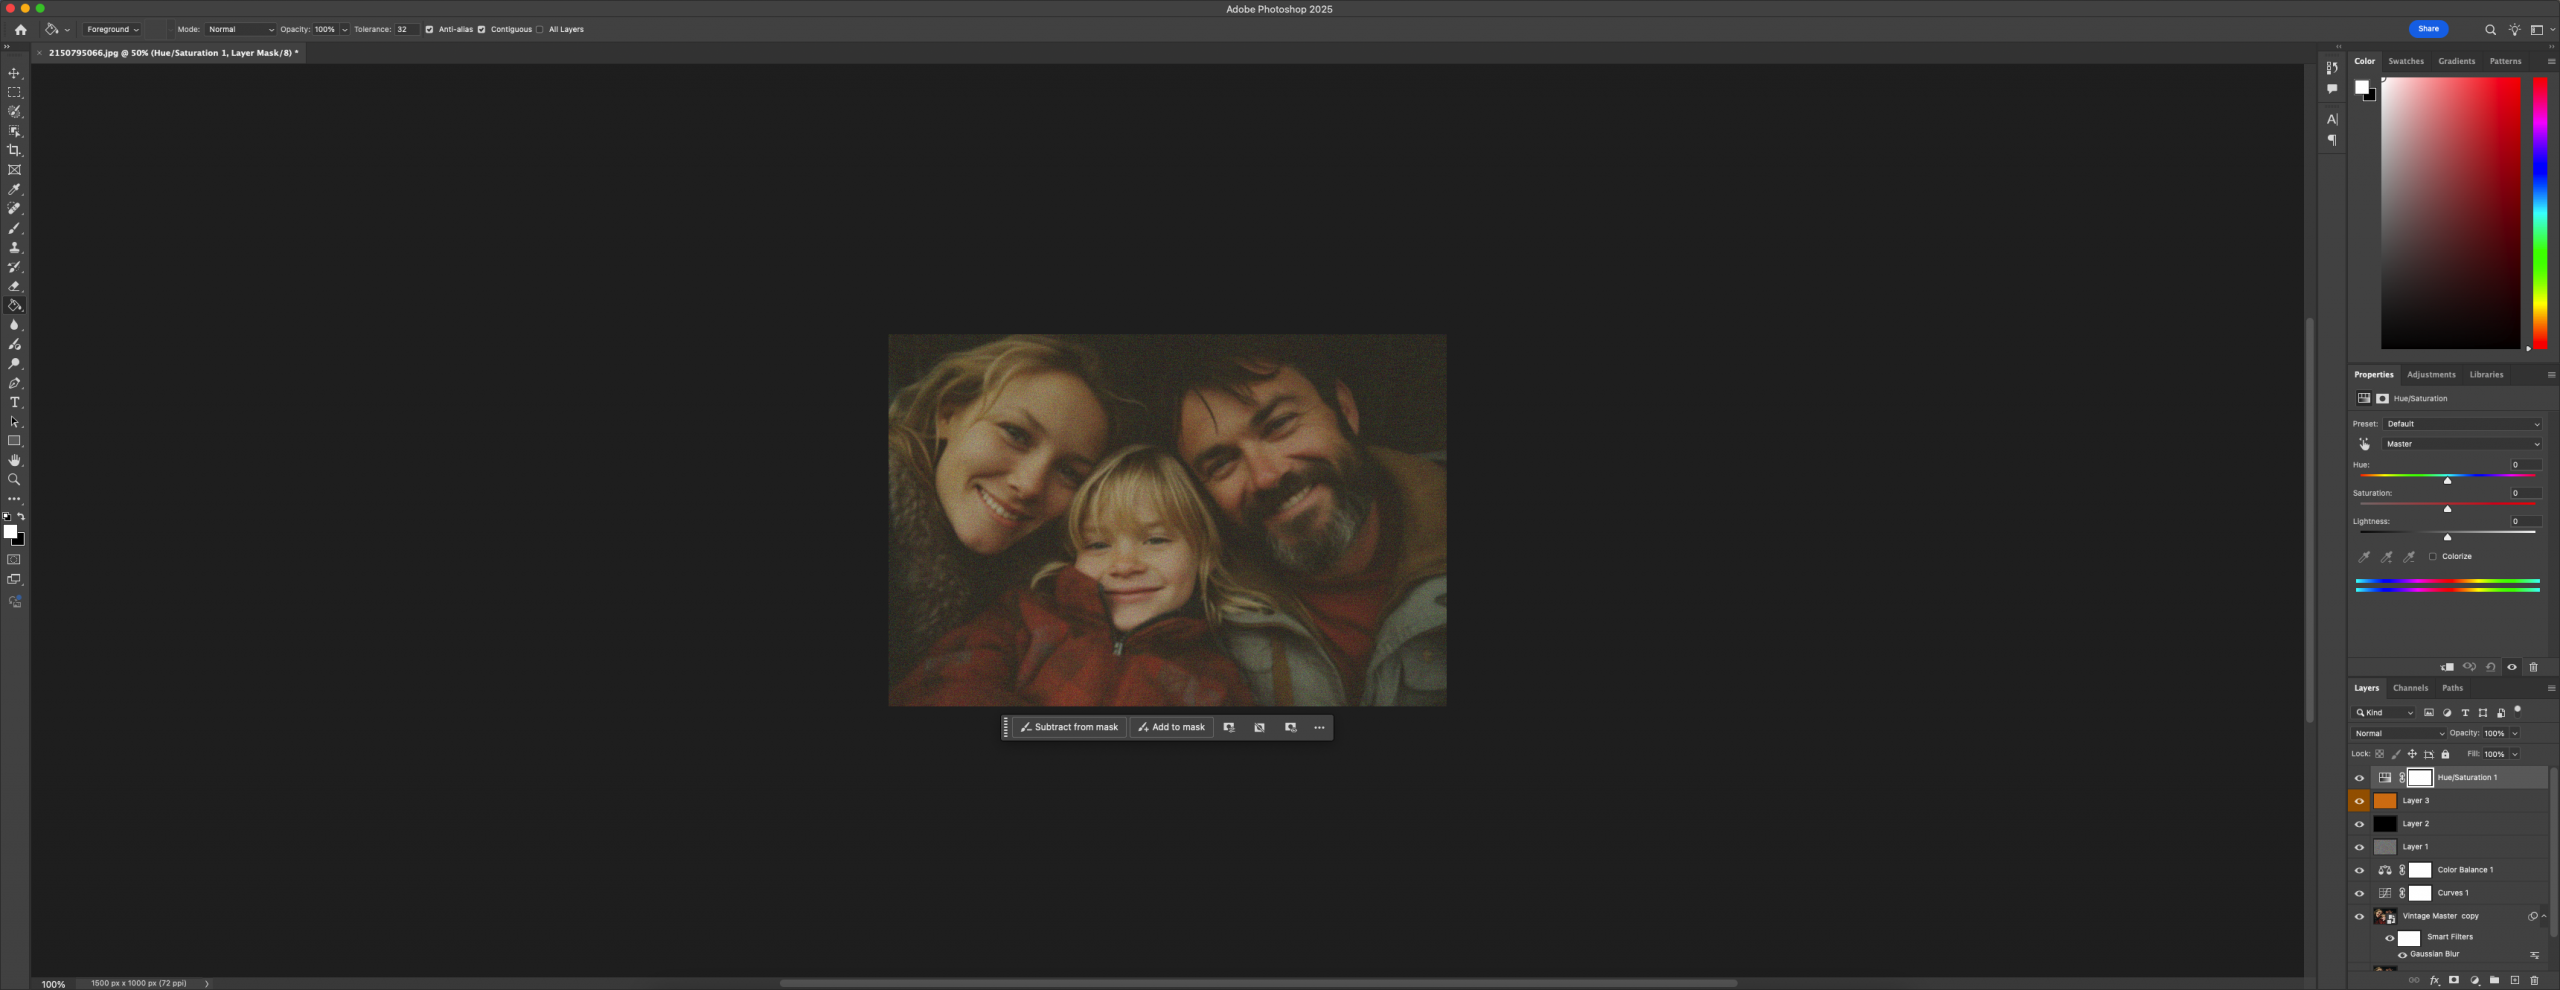Hide Layer 3 visibility
Viewport: 2560px width, 990px height.
click(2359, 801)
